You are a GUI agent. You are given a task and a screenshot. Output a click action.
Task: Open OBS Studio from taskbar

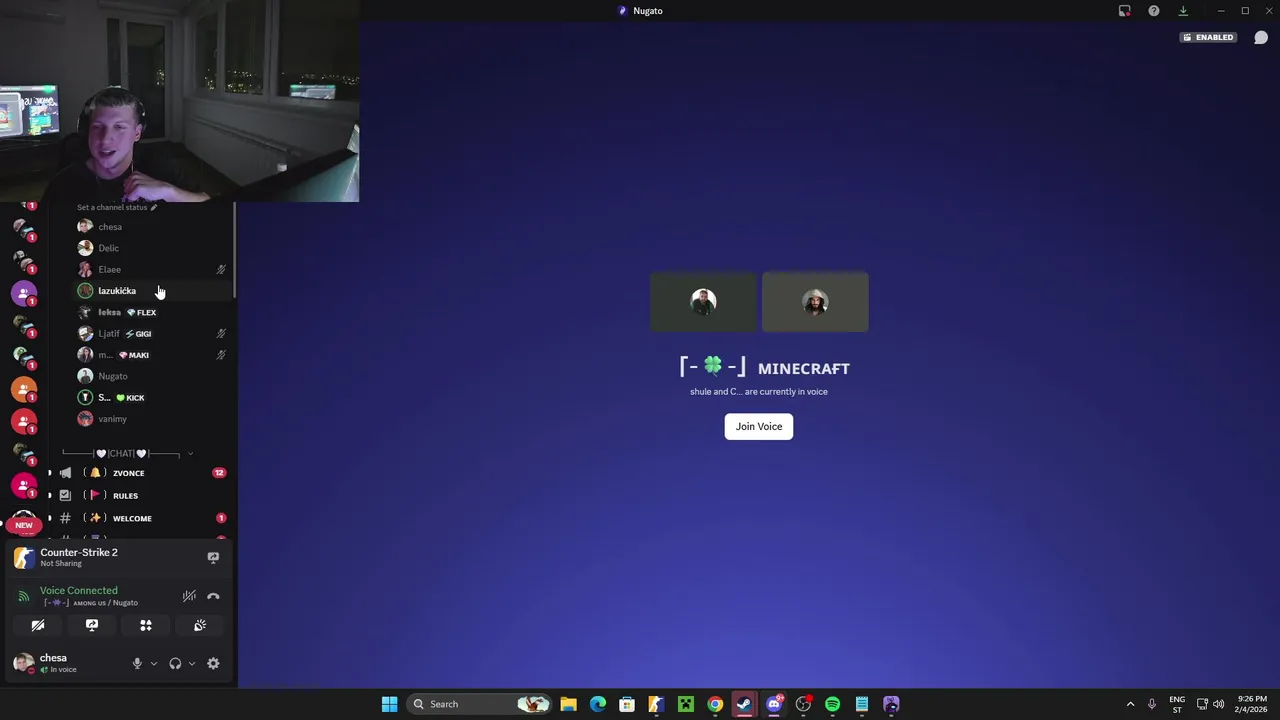pyautogui.click(x=803, y=704)
